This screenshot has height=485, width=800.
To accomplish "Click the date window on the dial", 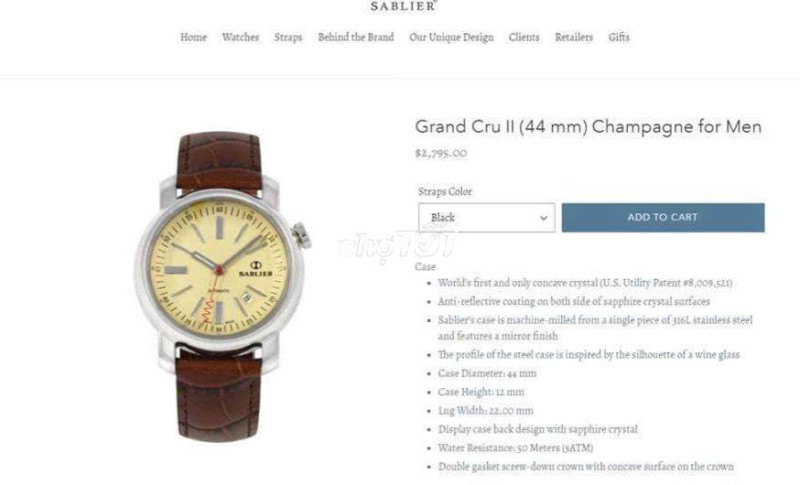I will click(247, 298).
